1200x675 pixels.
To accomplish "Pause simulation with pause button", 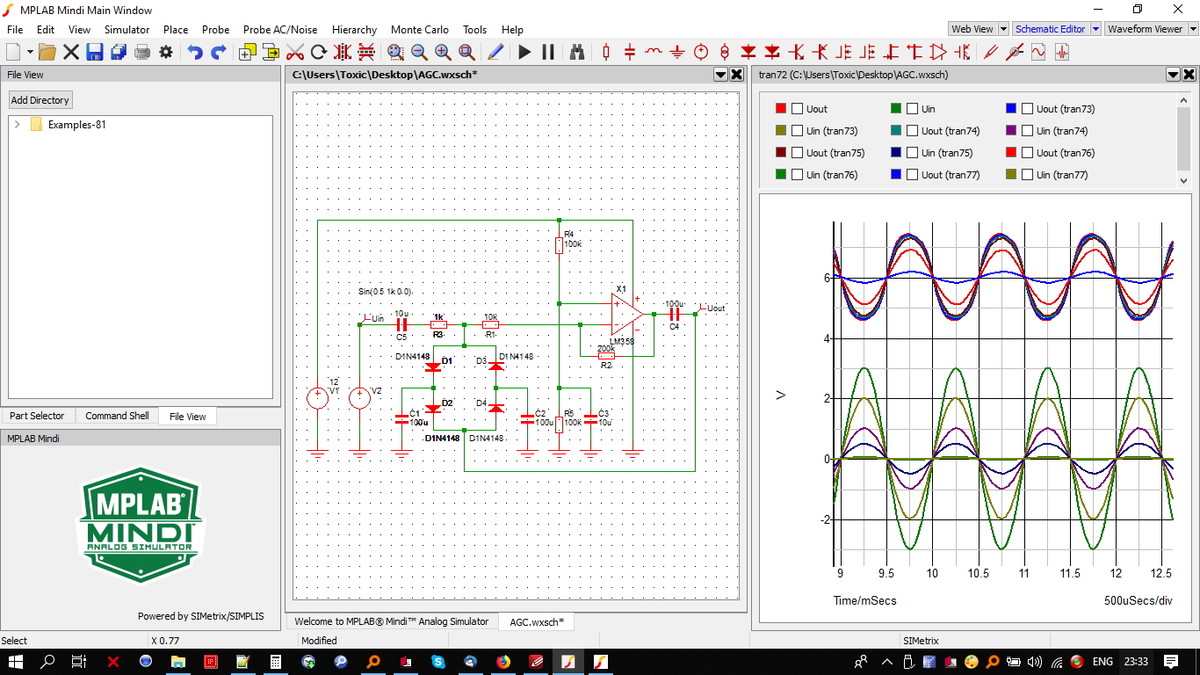I will [x=548, y=52].
